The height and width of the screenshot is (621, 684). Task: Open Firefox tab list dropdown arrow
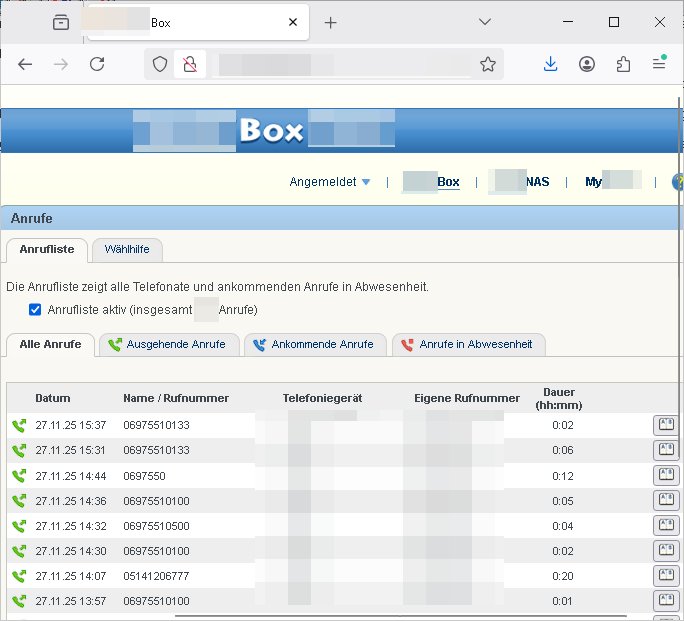pos(485,22)
